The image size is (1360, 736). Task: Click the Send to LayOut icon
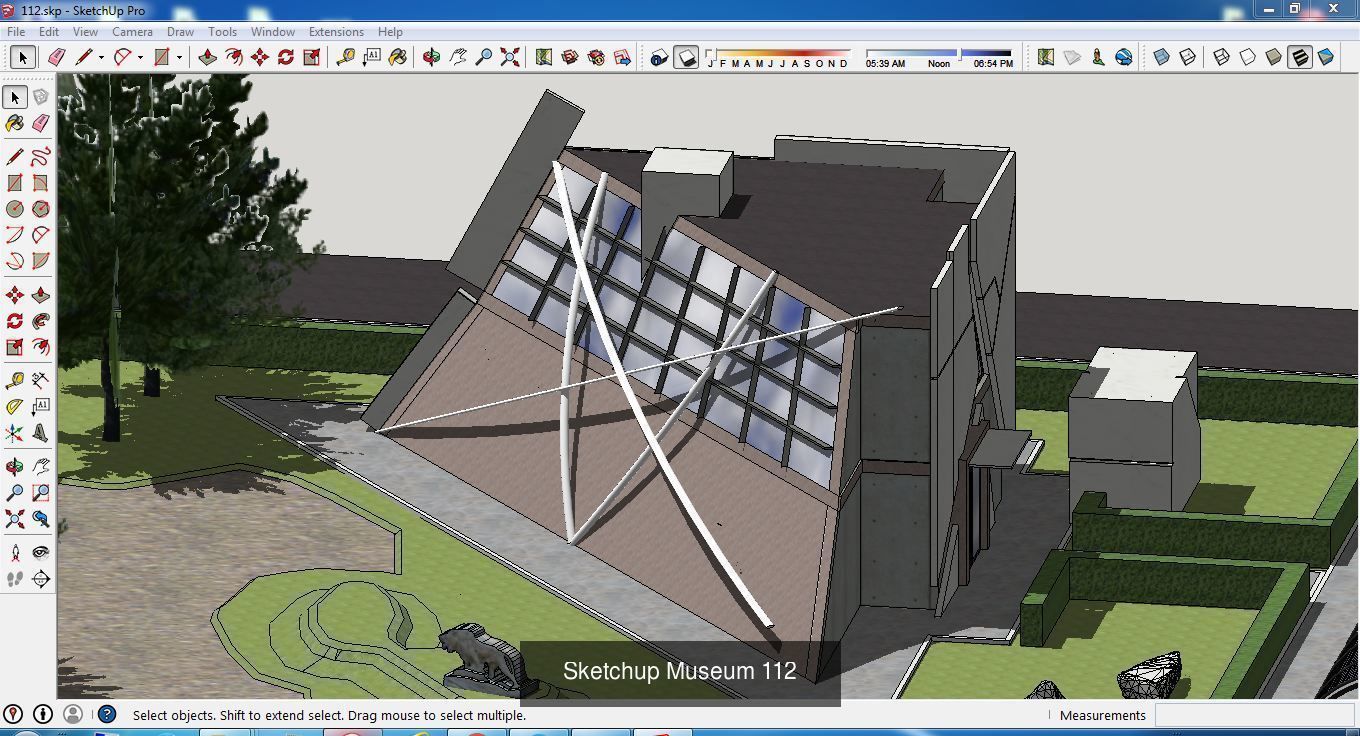622,57
